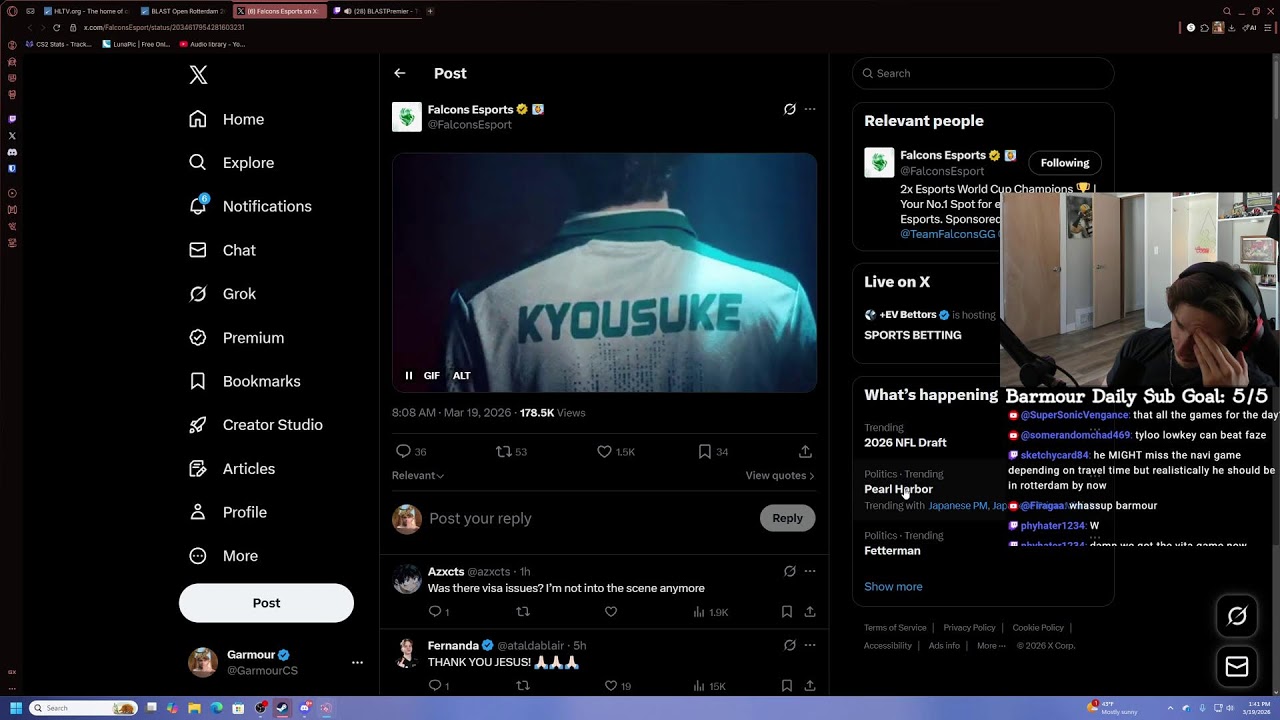This screenshot has height=720, width=1280.
Task: Open File Explorer from the taskbar
Action: [195, 708]
